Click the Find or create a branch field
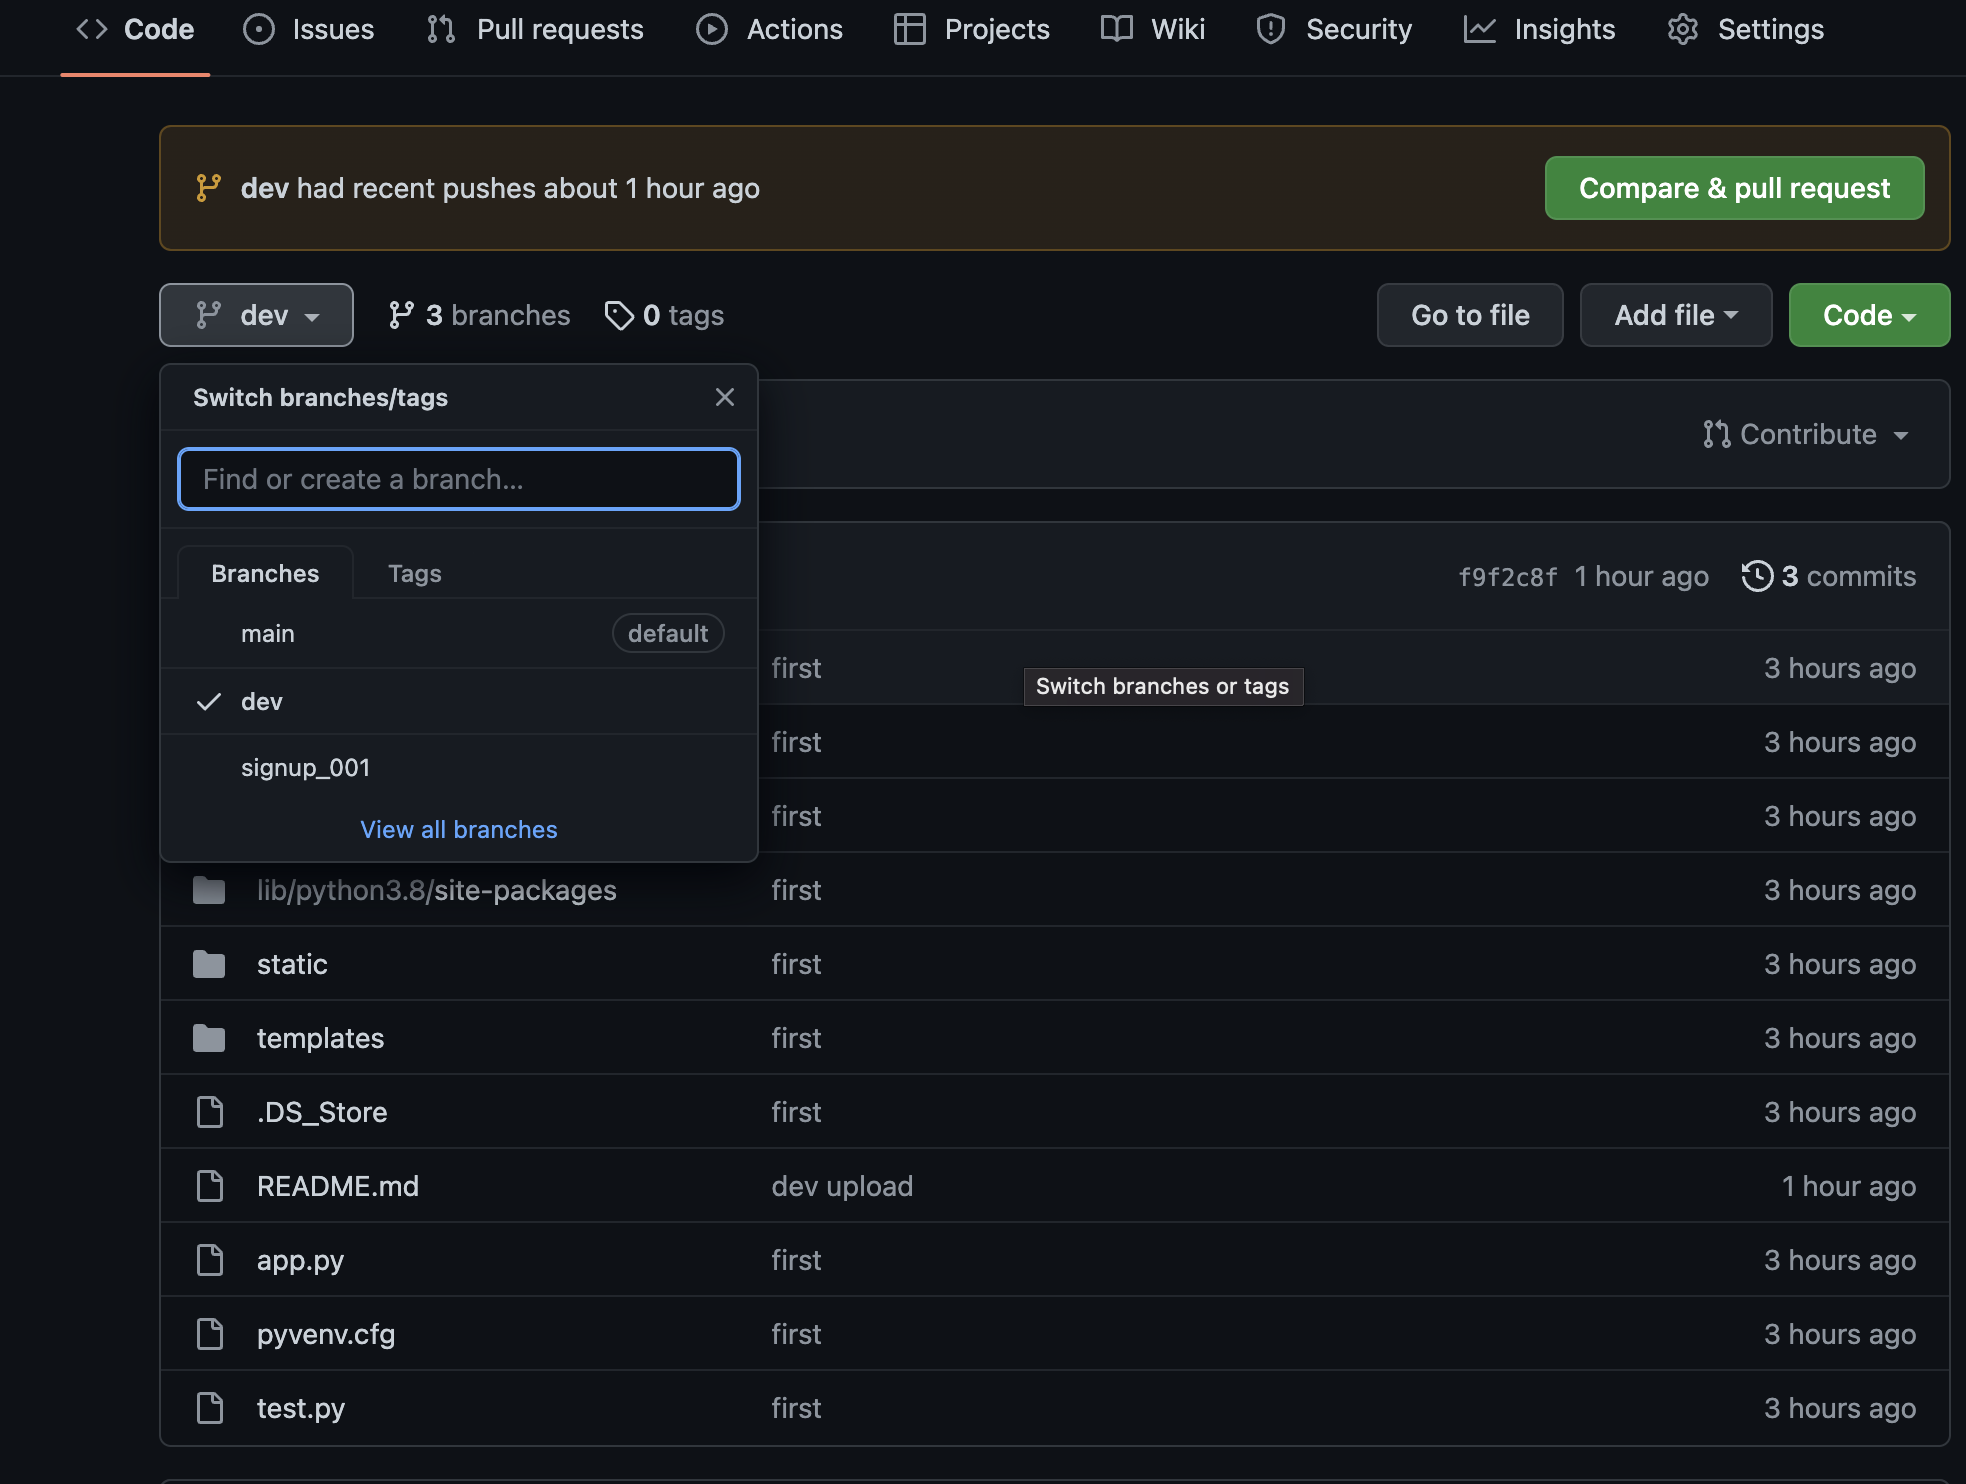The width and height of the screenshot is (1966, 1484). (459, 480)
